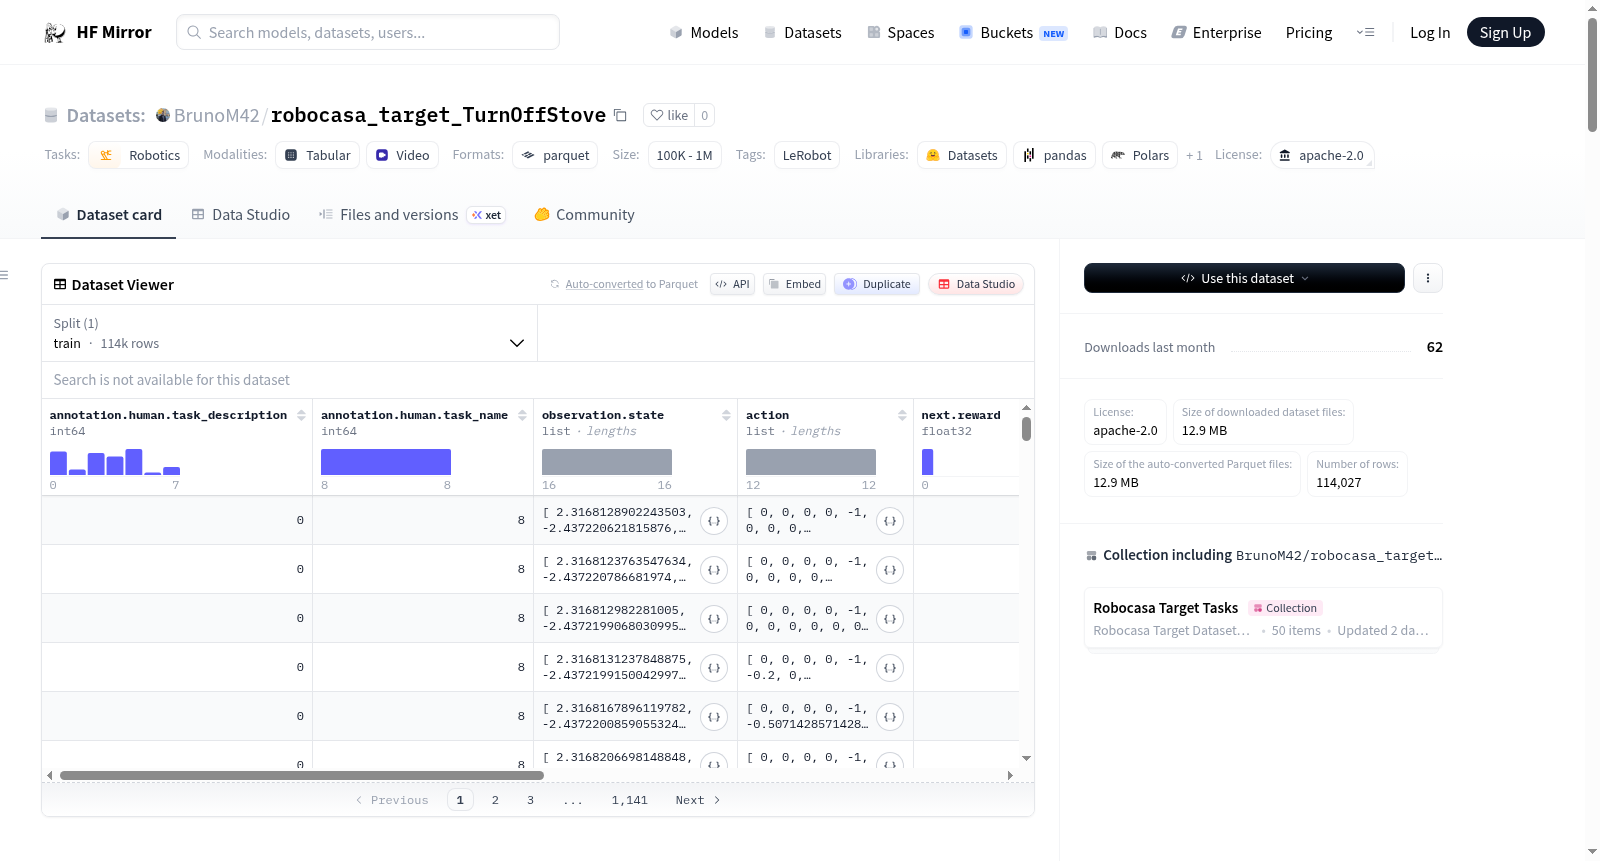The image size is (1600, 861).
Task: Expand the observation.state cell starting 2.316812982281005
Action: tap(714, 619)
